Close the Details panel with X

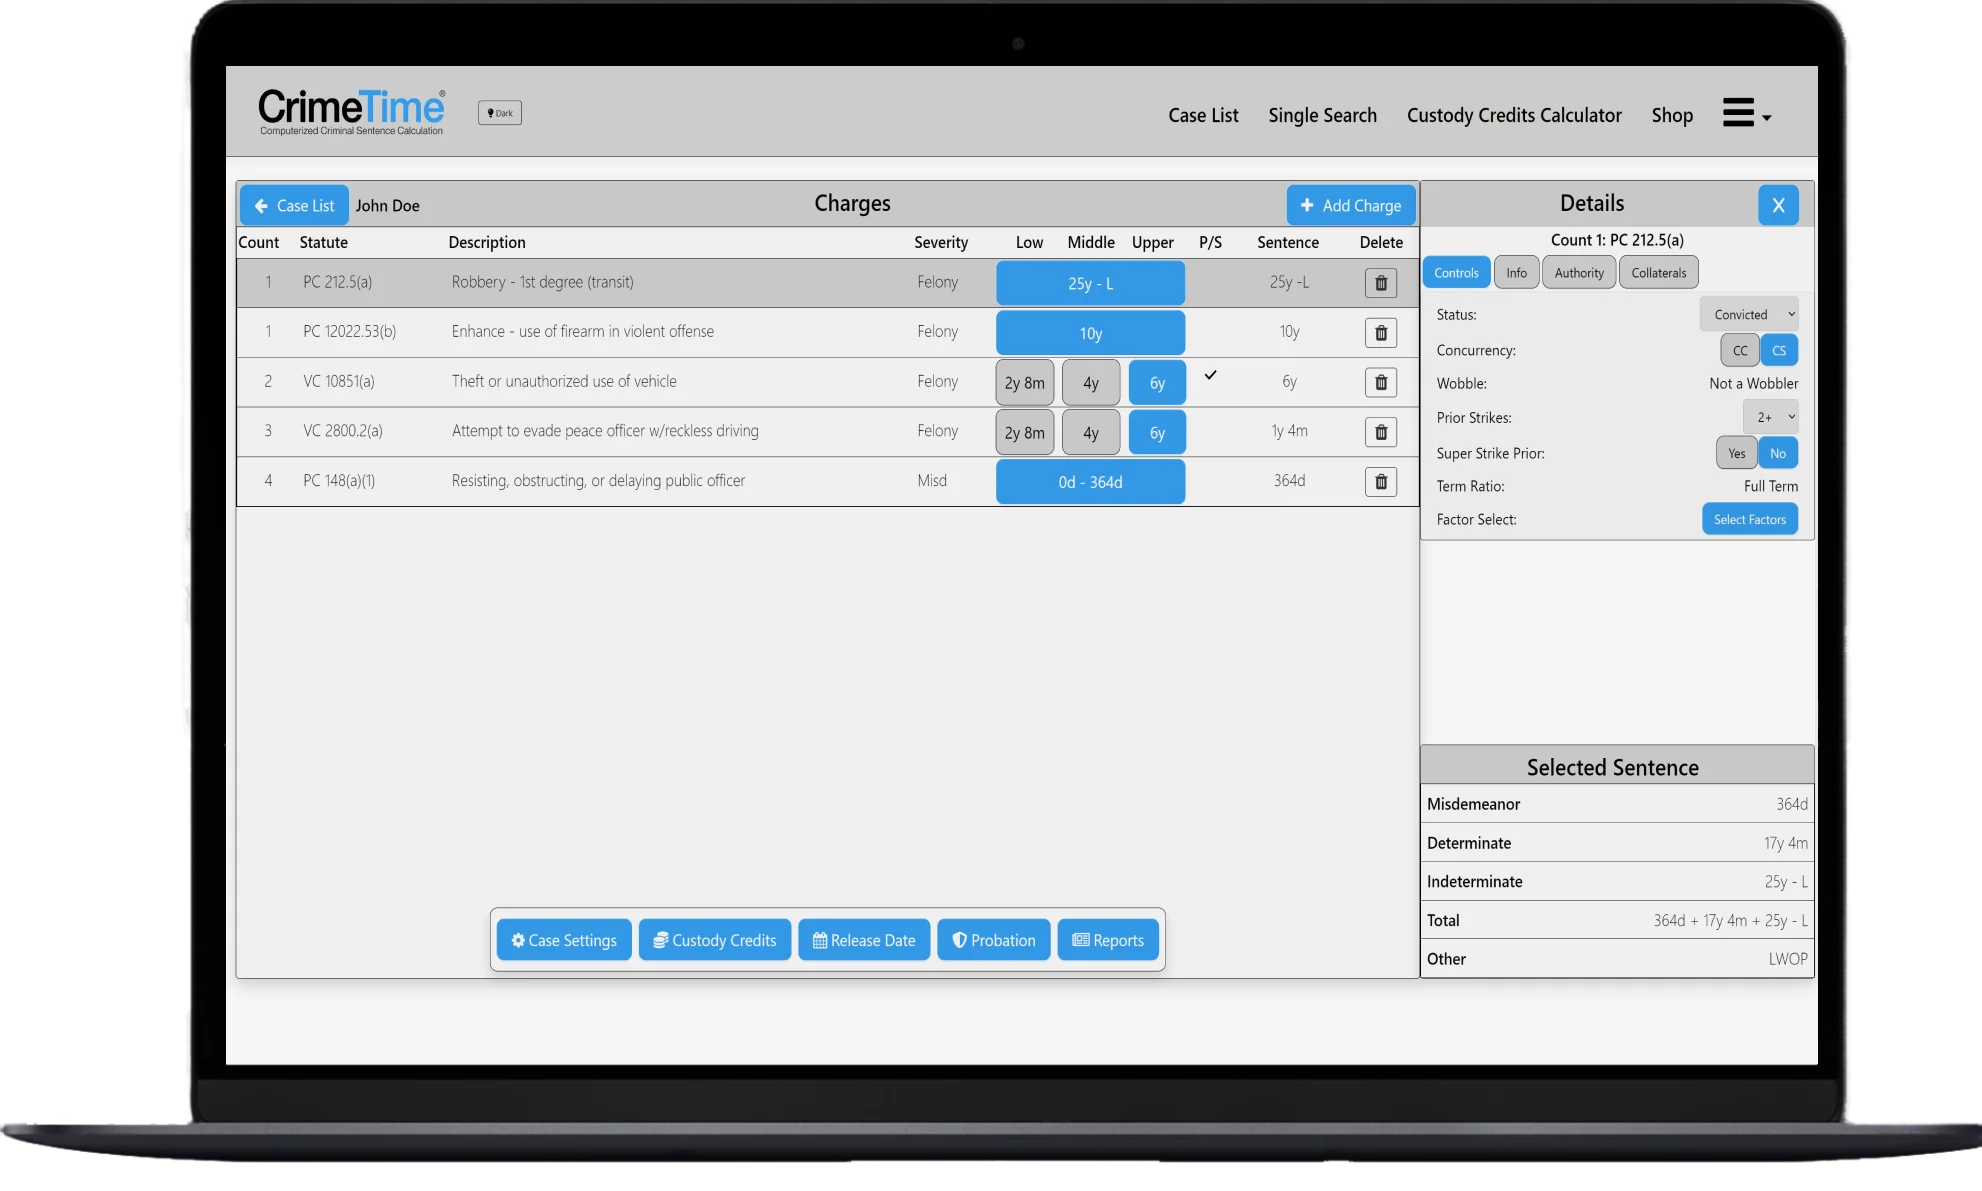1777,205
